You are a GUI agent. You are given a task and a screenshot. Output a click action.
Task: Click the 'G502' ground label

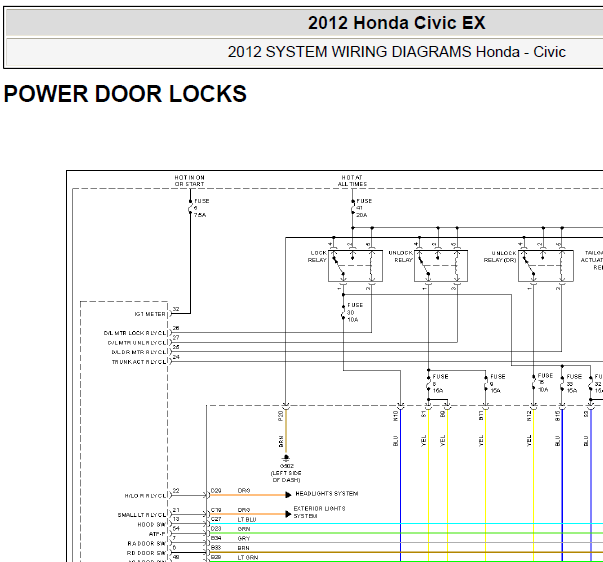coord(287,466)
